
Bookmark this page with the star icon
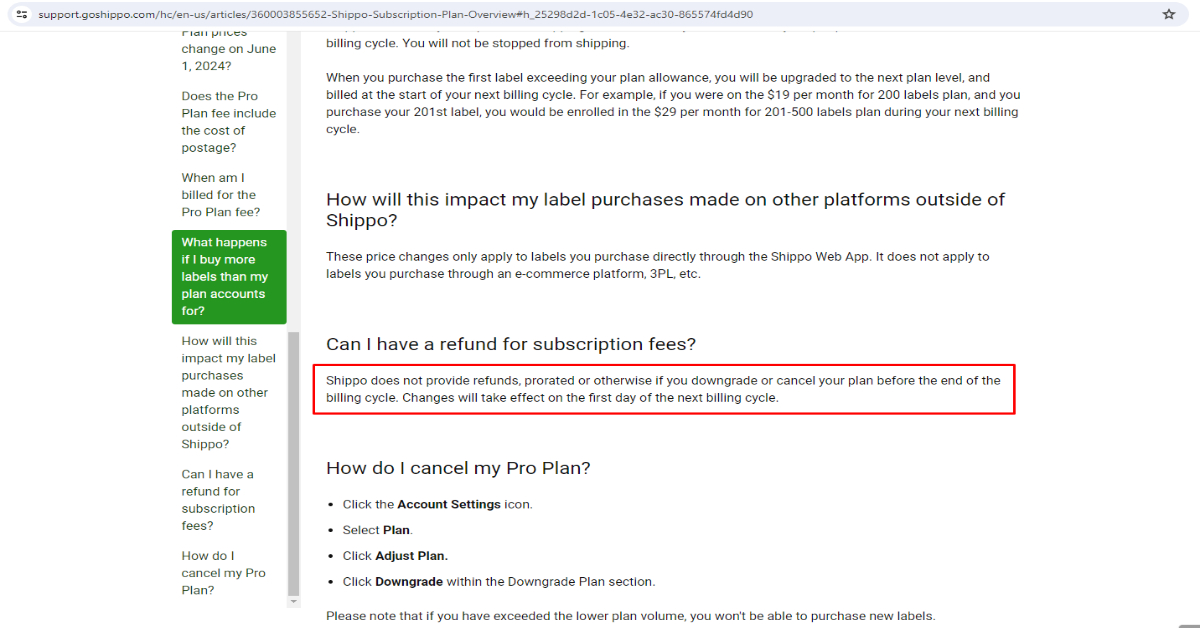pos(1169,15)
